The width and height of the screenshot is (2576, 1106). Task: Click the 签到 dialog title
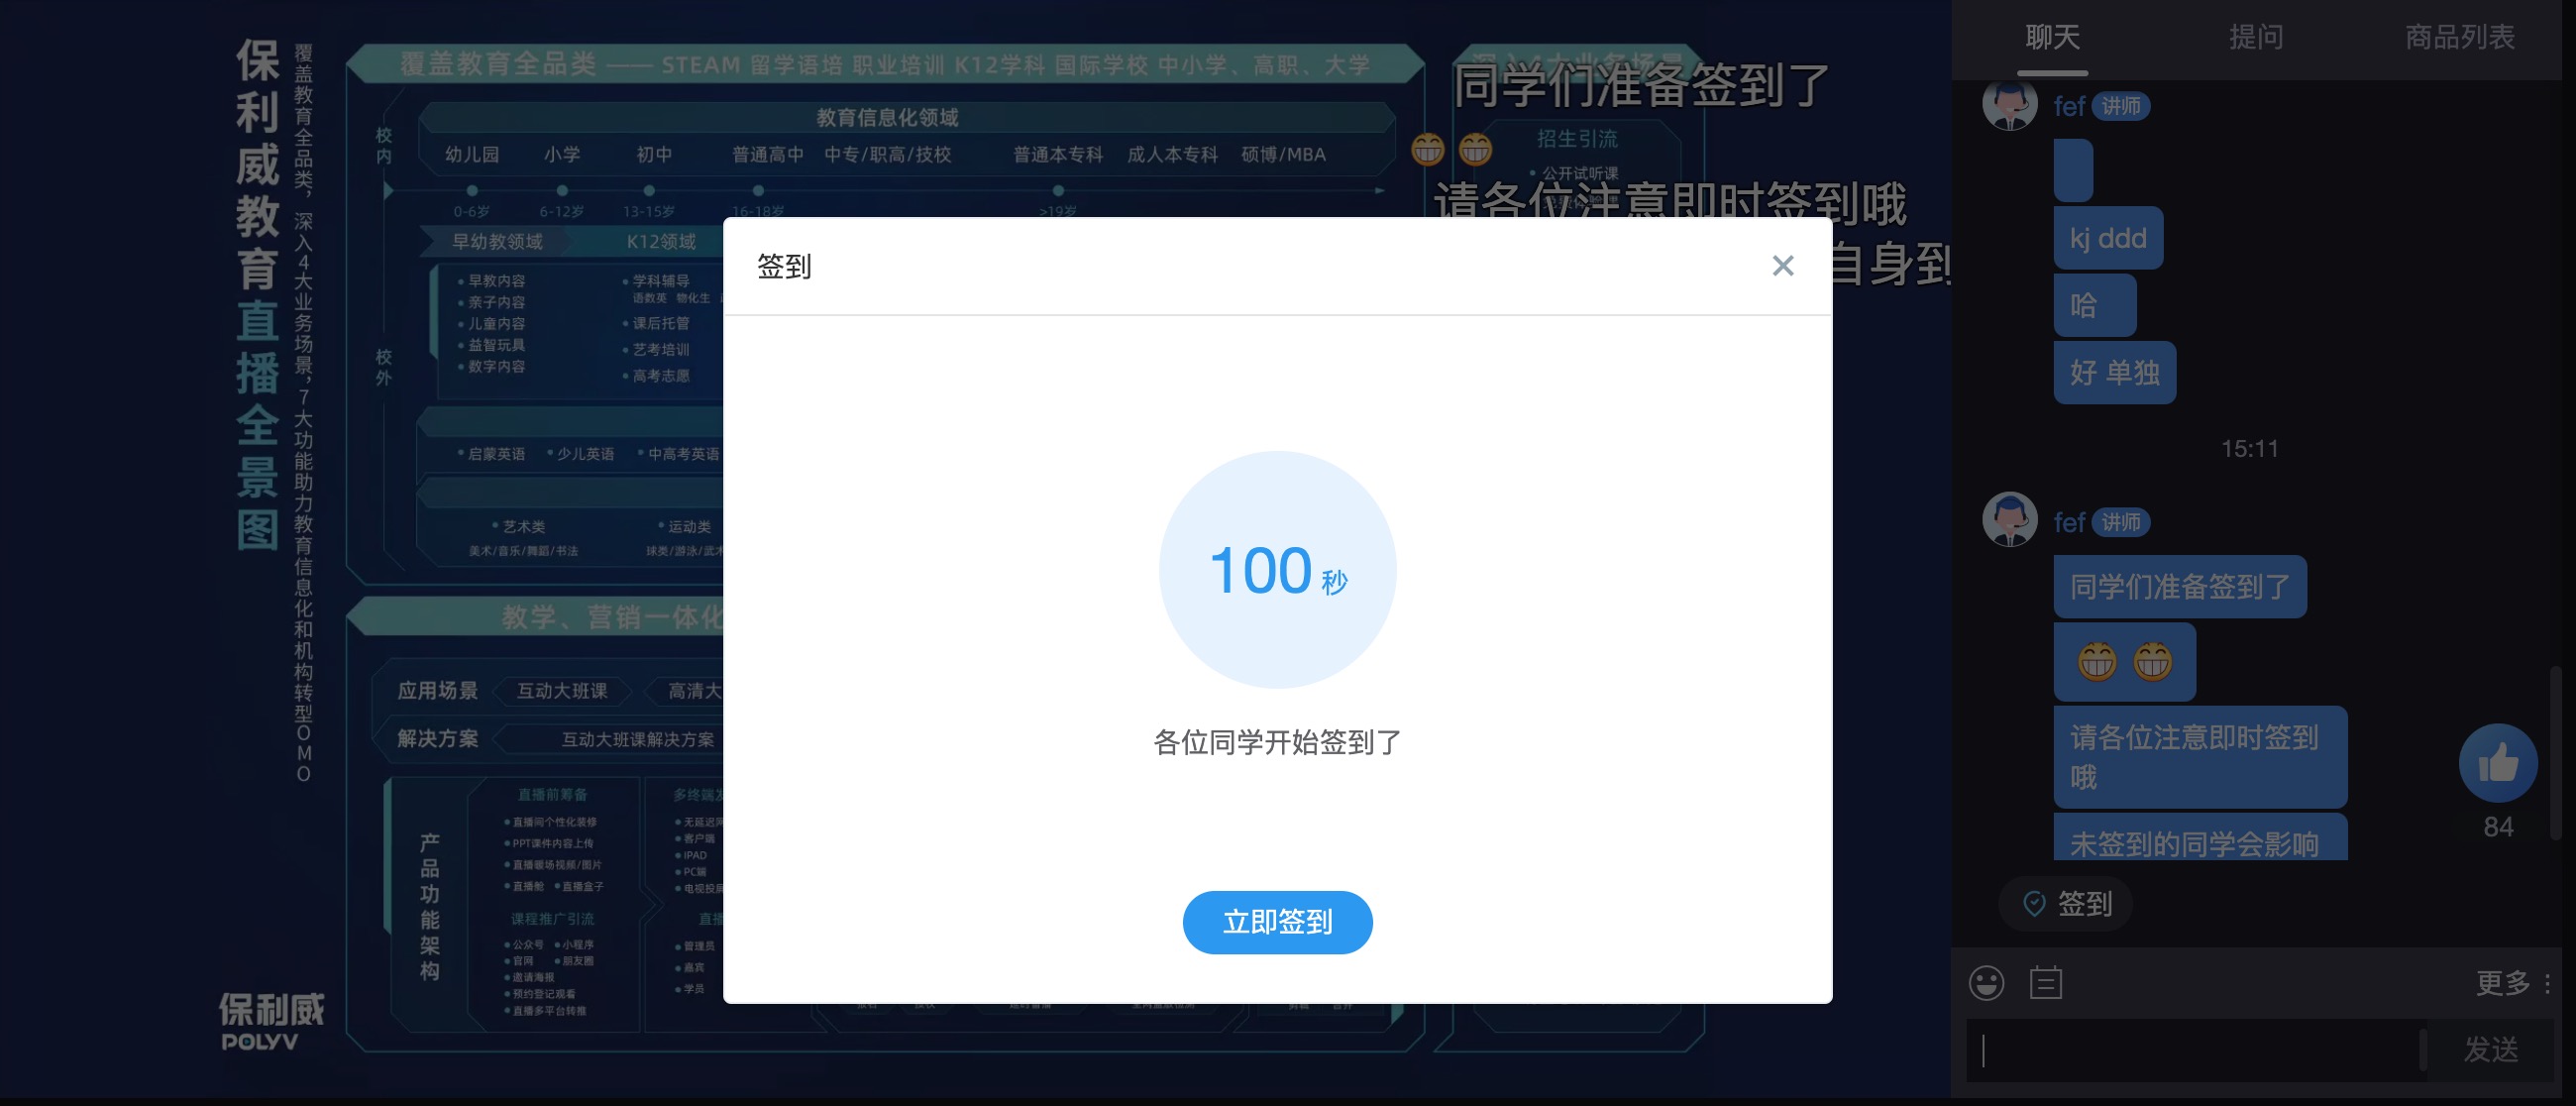[x=784, y=266]
